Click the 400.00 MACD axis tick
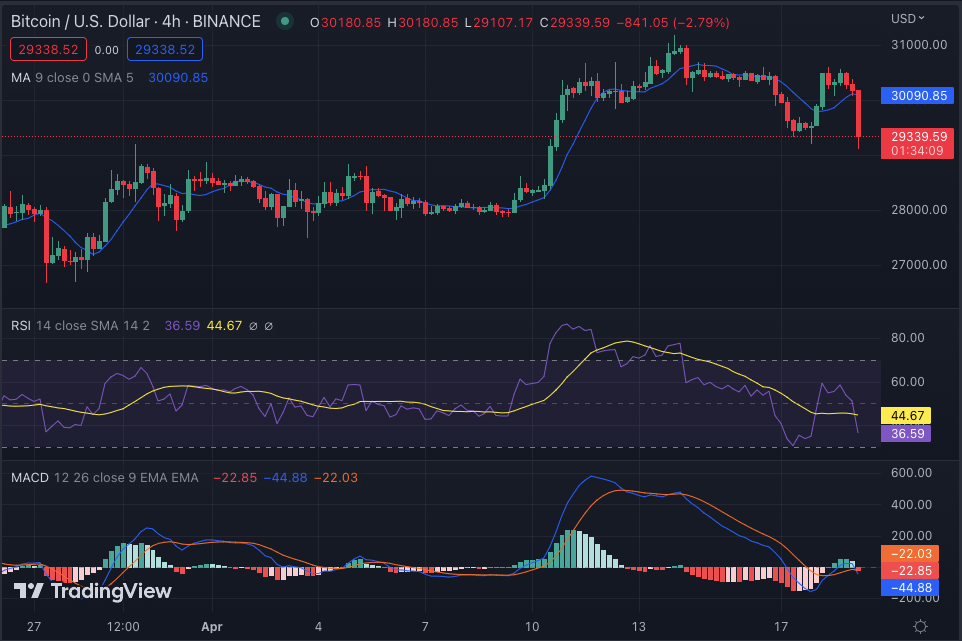The width and height of the screenshot is (962, 641). pyautogui.click(x=911, y=505)
